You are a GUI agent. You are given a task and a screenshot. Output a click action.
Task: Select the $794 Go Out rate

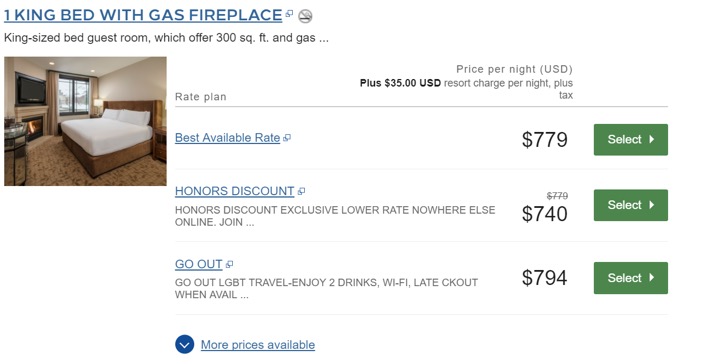[x=631, y=278]
